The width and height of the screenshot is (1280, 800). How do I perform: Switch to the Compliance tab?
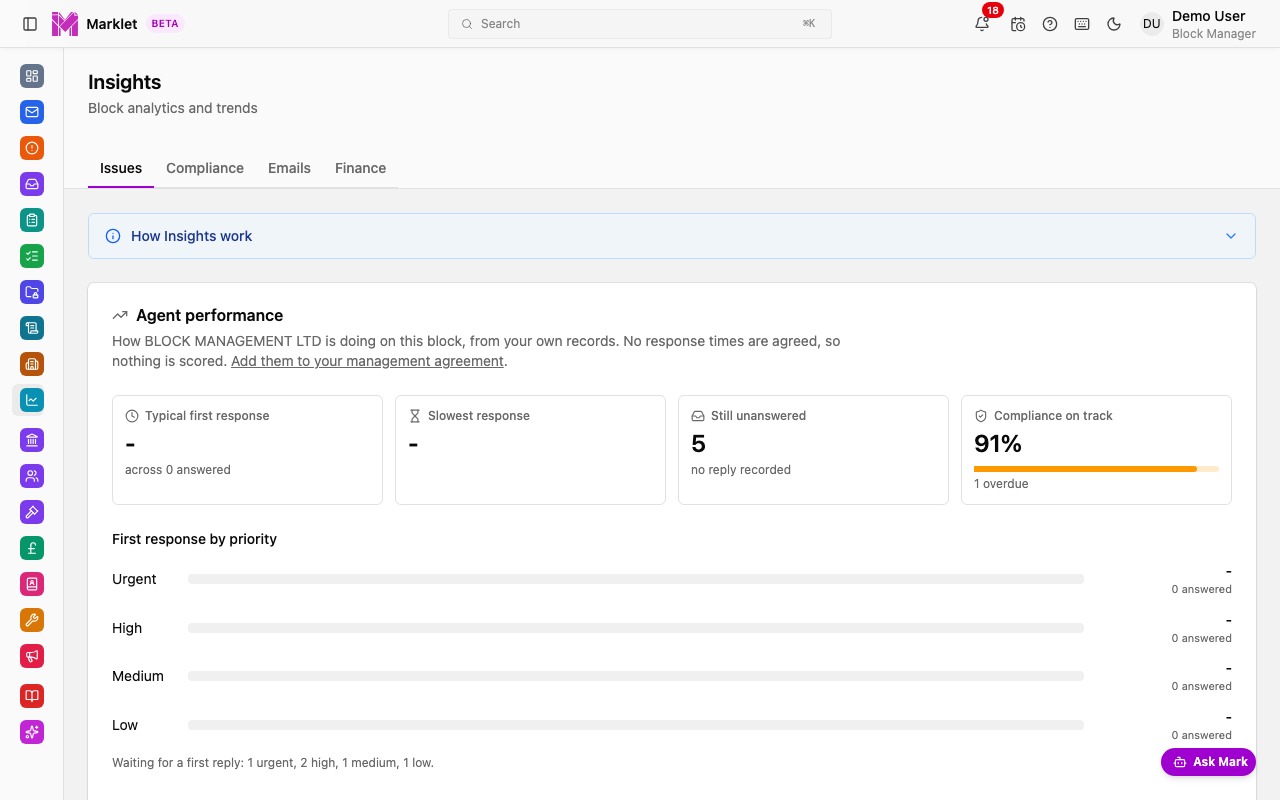tap(205, 168)
